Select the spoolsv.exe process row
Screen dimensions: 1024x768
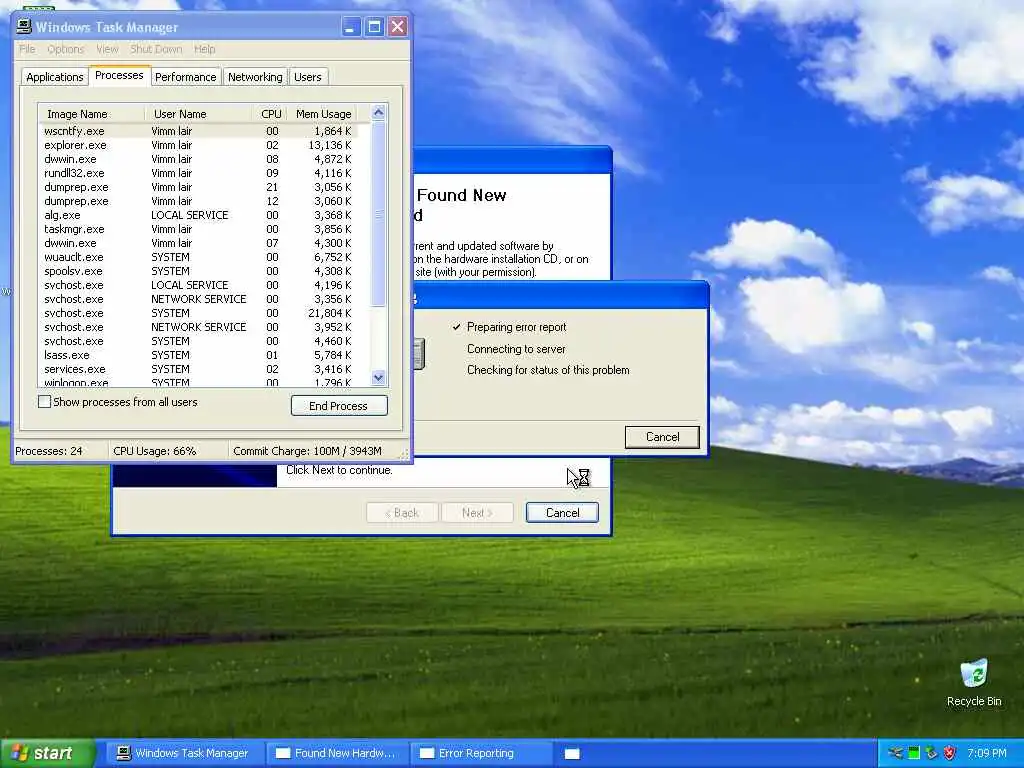pyautogui.click(x=198, y=271)
